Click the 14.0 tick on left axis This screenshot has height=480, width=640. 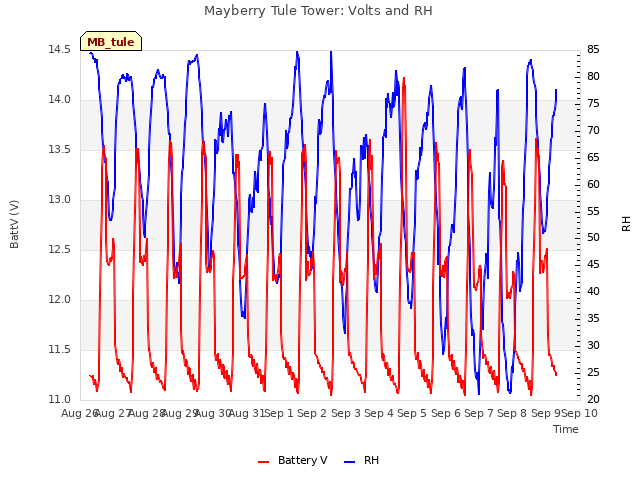[x=59, y=100]
